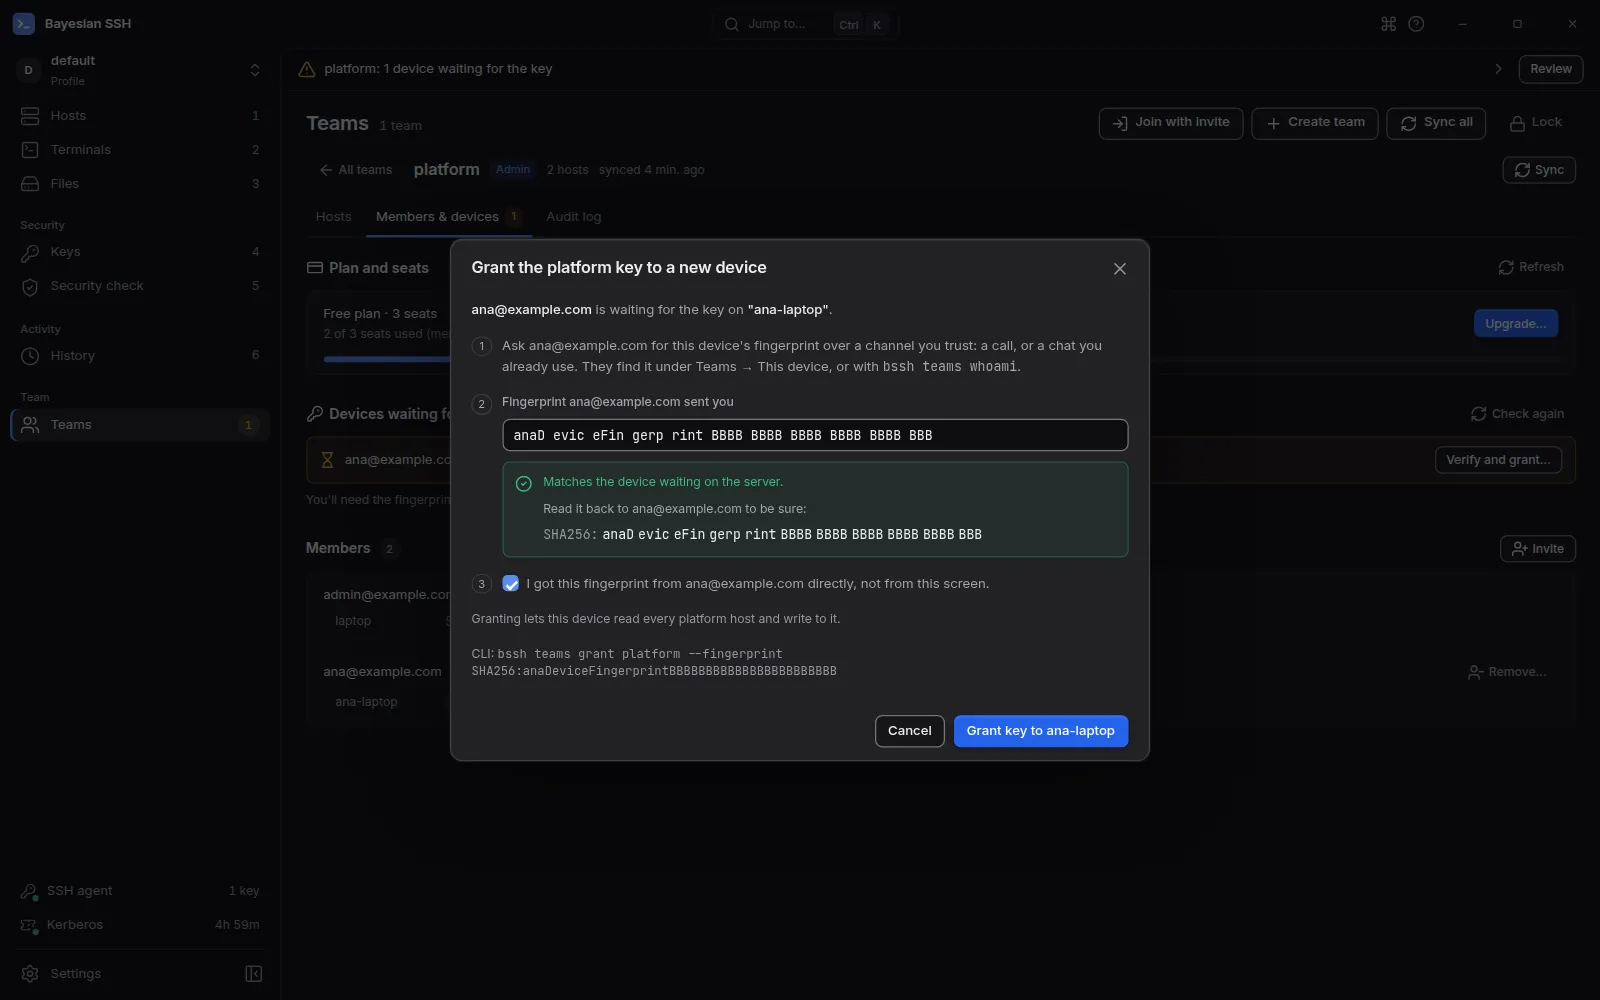Click the Lock button

coord(1535,123)
